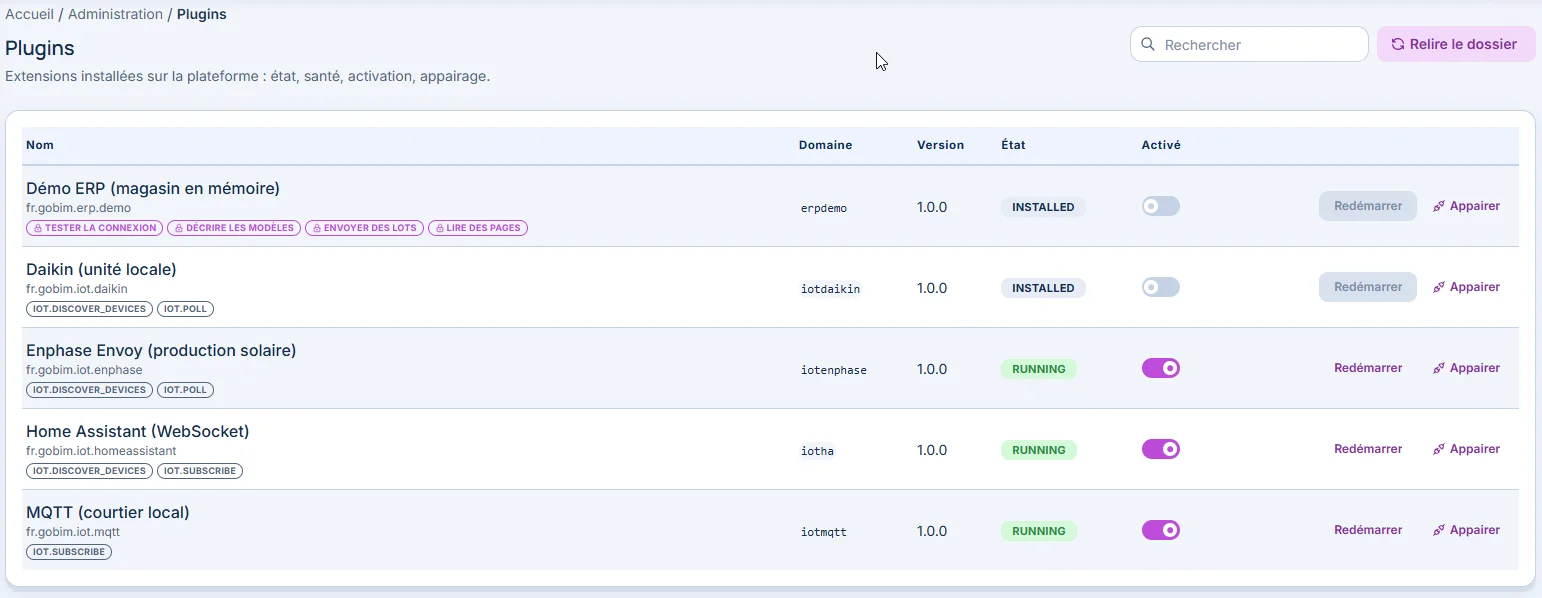This screenshot has height=598, width=1542.
Task: Click Appairer label for Home Assistant
Action: [x=1475, y=449]
